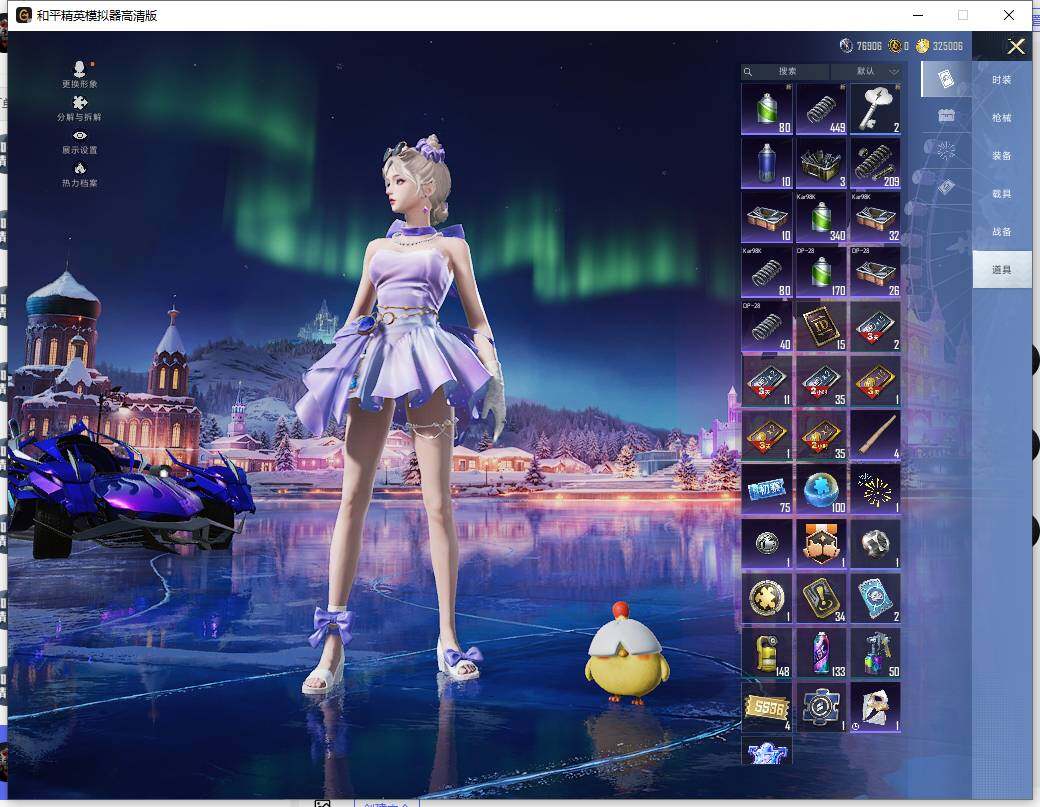Viewport: 1040px width, 807px height.
Task: Select the gold SS36 ticket count 4
Action: [767, 707]
